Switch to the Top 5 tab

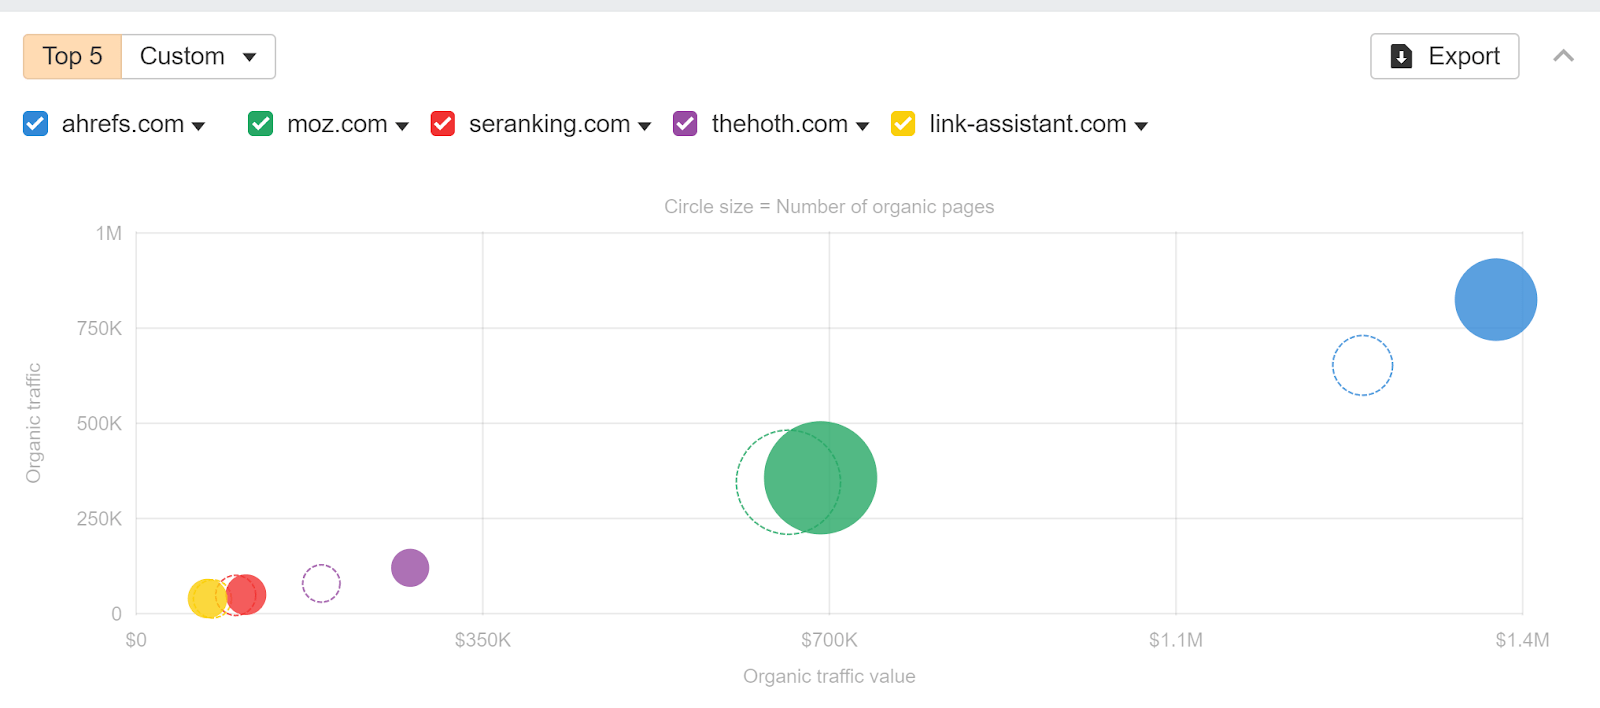(x=71, y=56)
